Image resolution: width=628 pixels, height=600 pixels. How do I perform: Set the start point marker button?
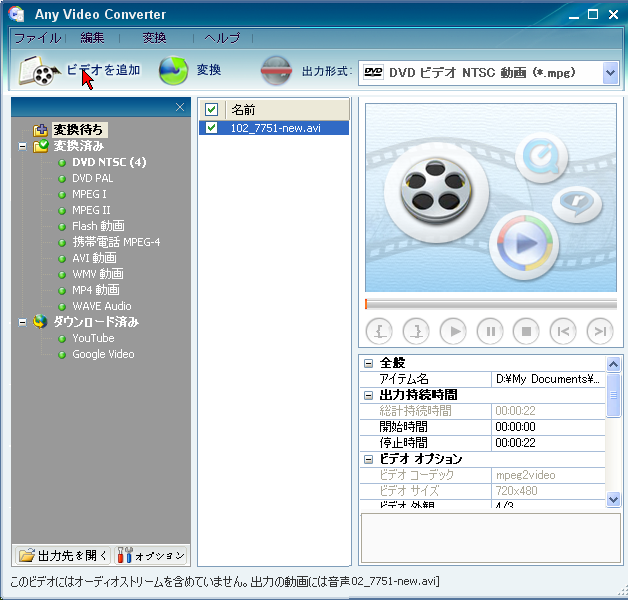380,330
